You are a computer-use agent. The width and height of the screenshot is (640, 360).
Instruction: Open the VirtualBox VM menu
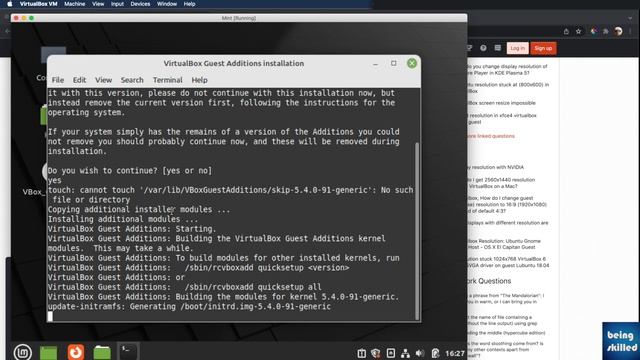(x=38, y=4)
